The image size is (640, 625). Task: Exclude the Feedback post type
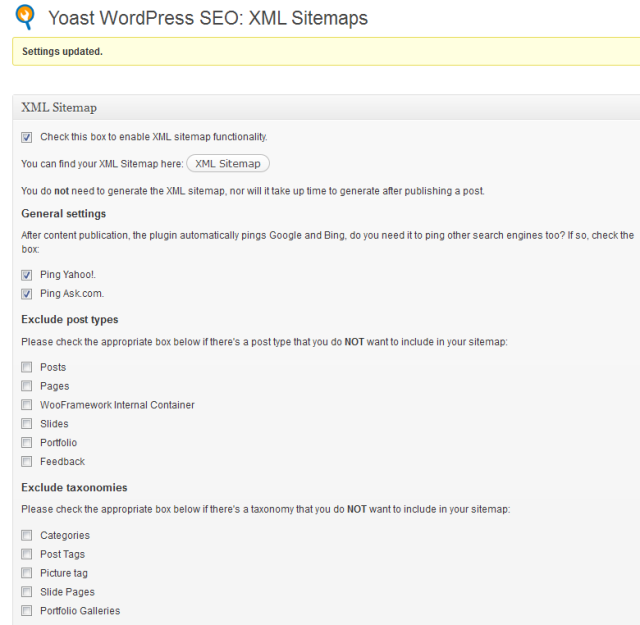27,462
